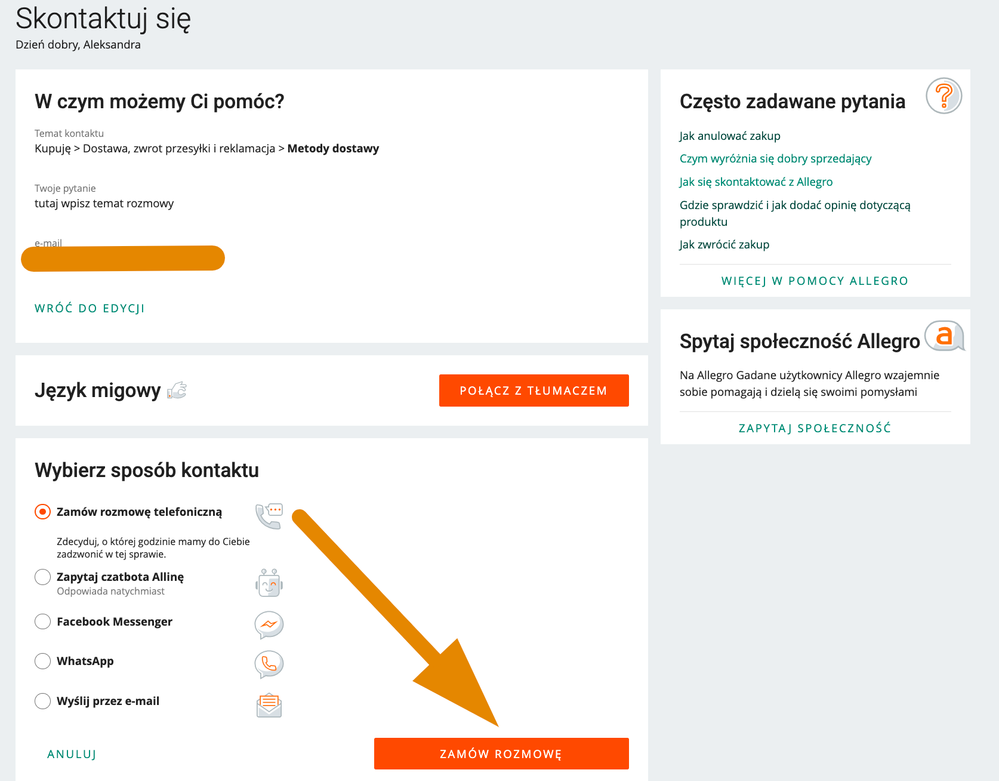Viewport: 999px width, 781px height.
Task: Select Zapytaj czatbota Allinę radio option
Action: coord(43,577)
